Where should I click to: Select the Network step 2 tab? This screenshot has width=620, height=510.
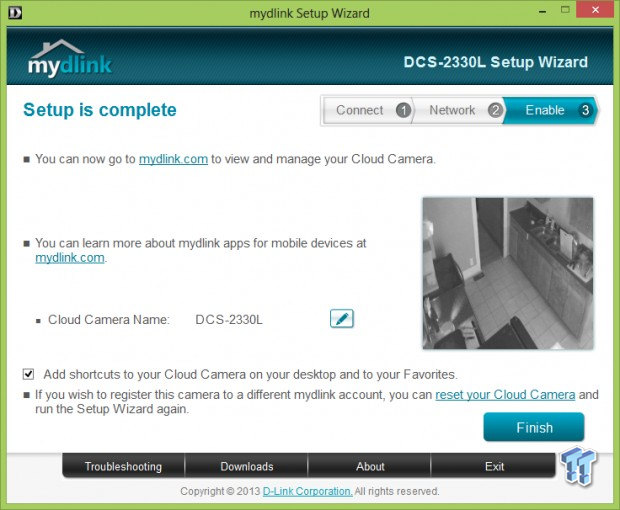pos(459,110)
